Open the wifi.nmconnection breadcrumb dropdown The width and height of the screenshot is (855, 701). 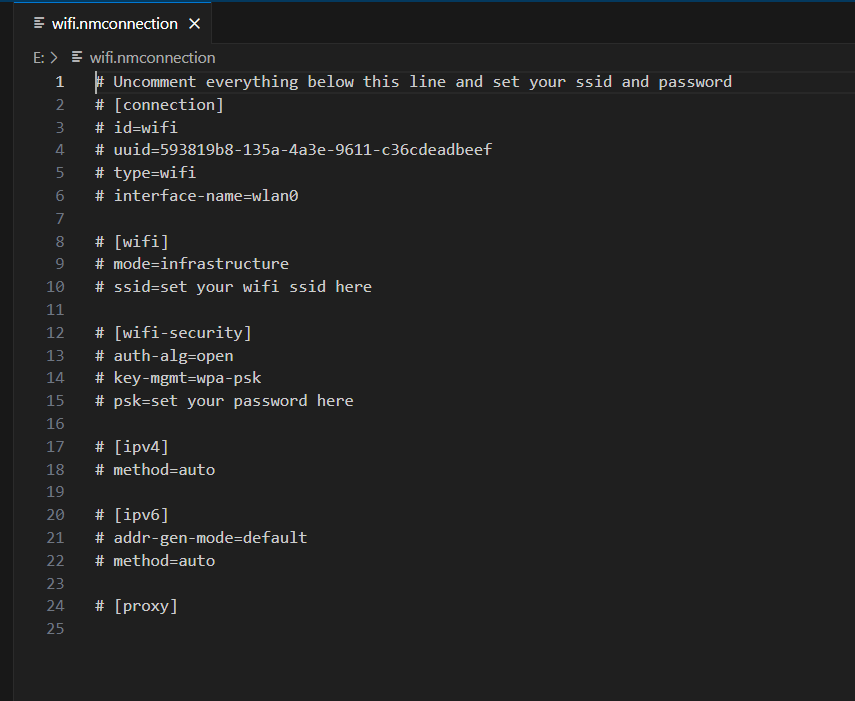(152, 58)
